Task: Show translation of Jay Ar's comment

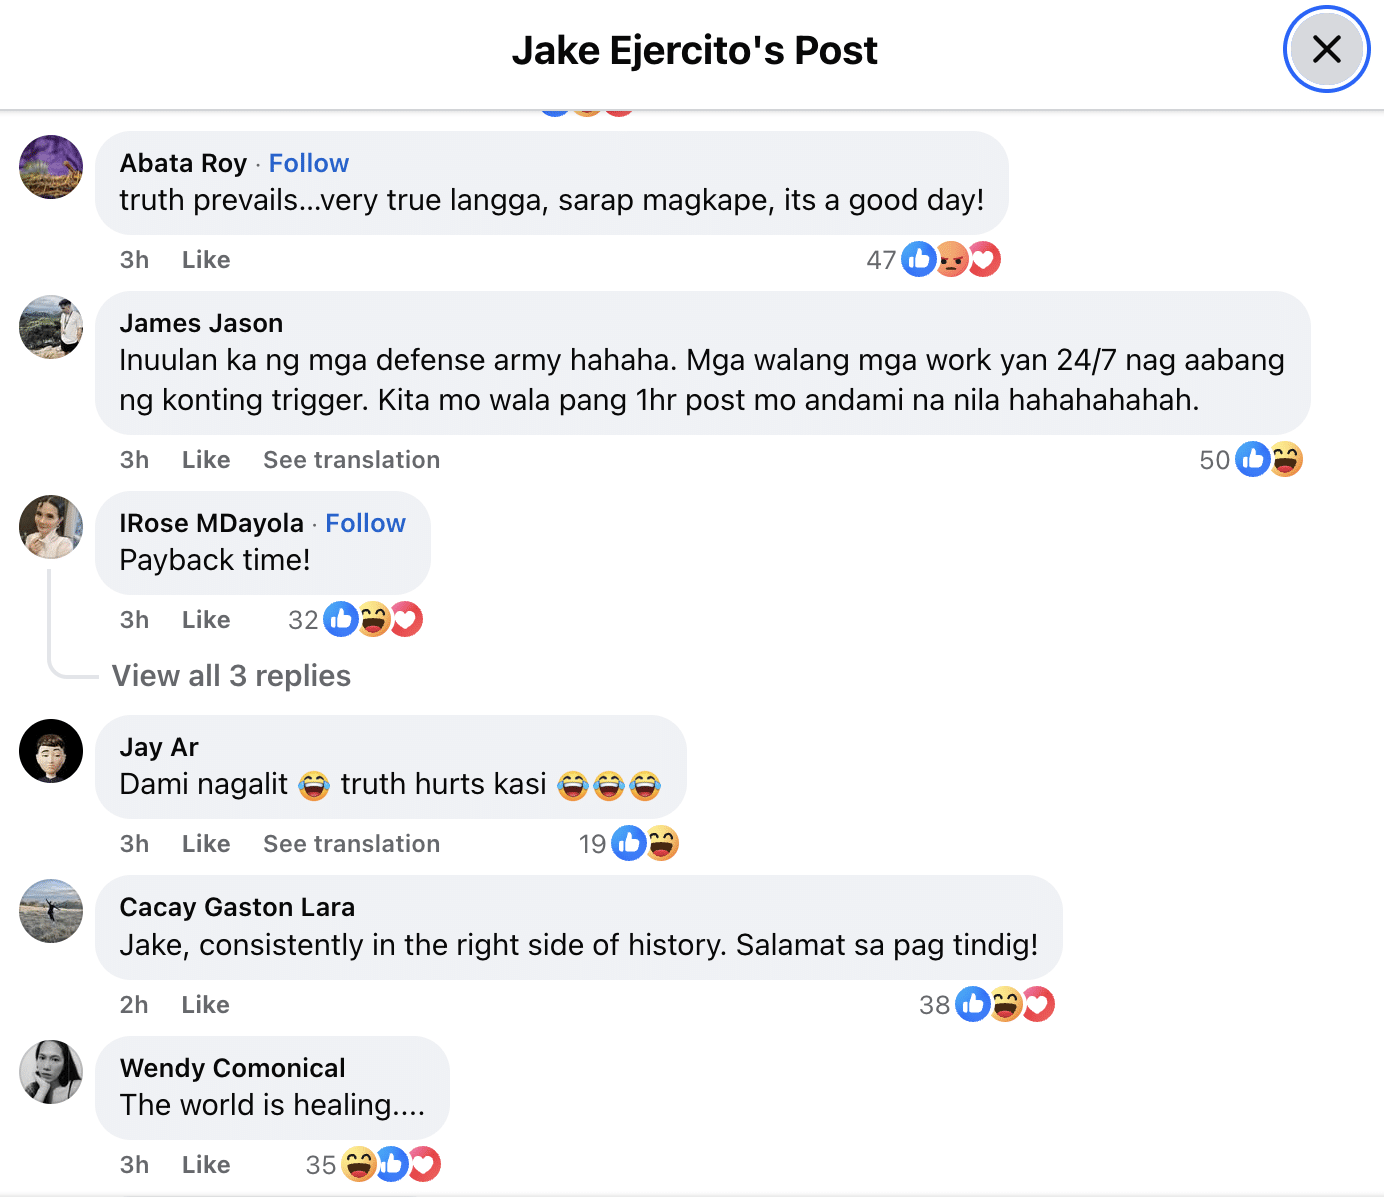Action: coord(351,843)
